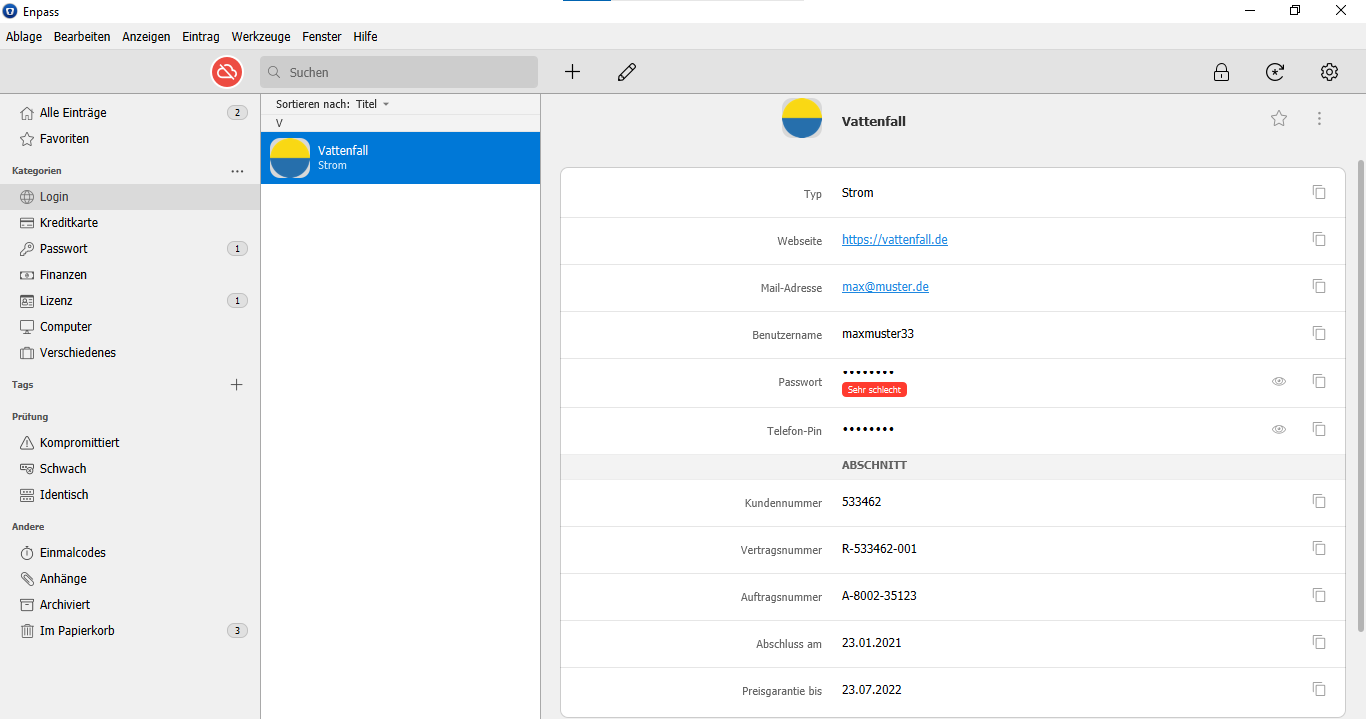Open the https://vattenfall.de link
Viewport: 1366px width, 719px height.
pos(895,240)
